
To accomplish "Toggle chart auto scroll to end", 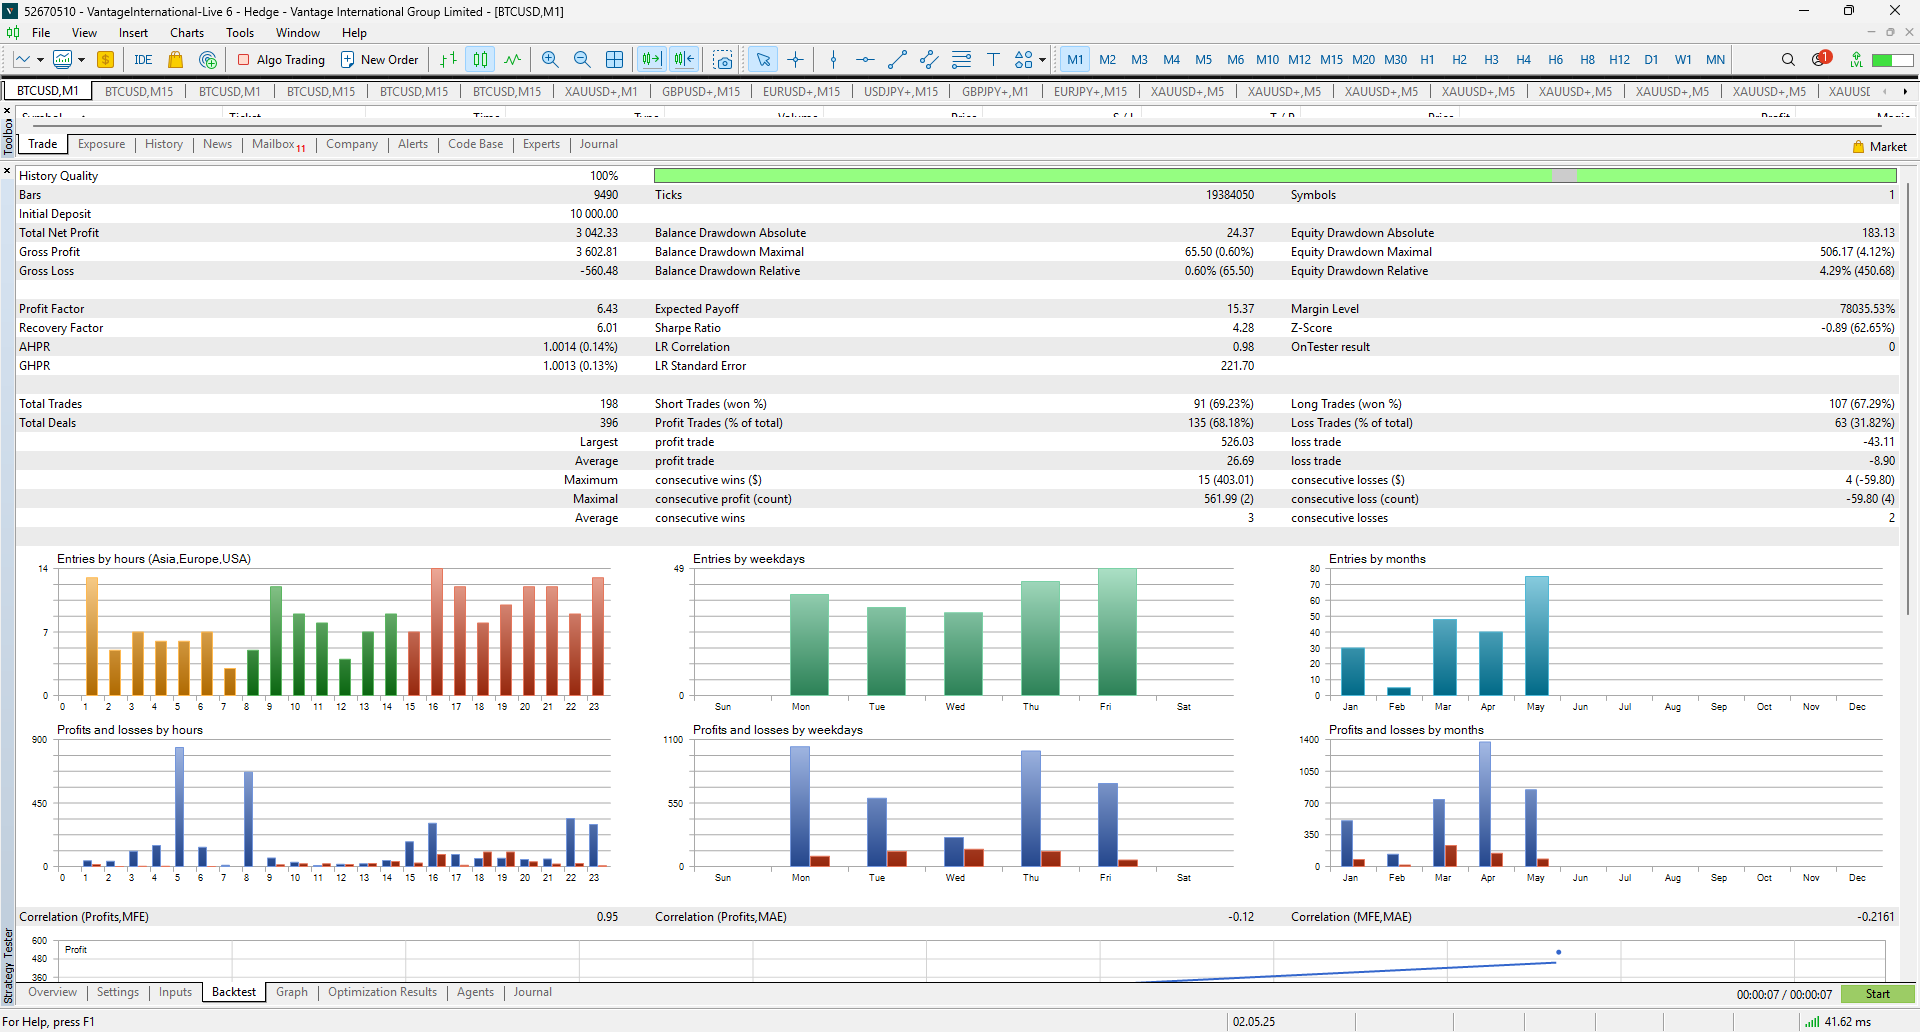I will click(x=652, y=60).
